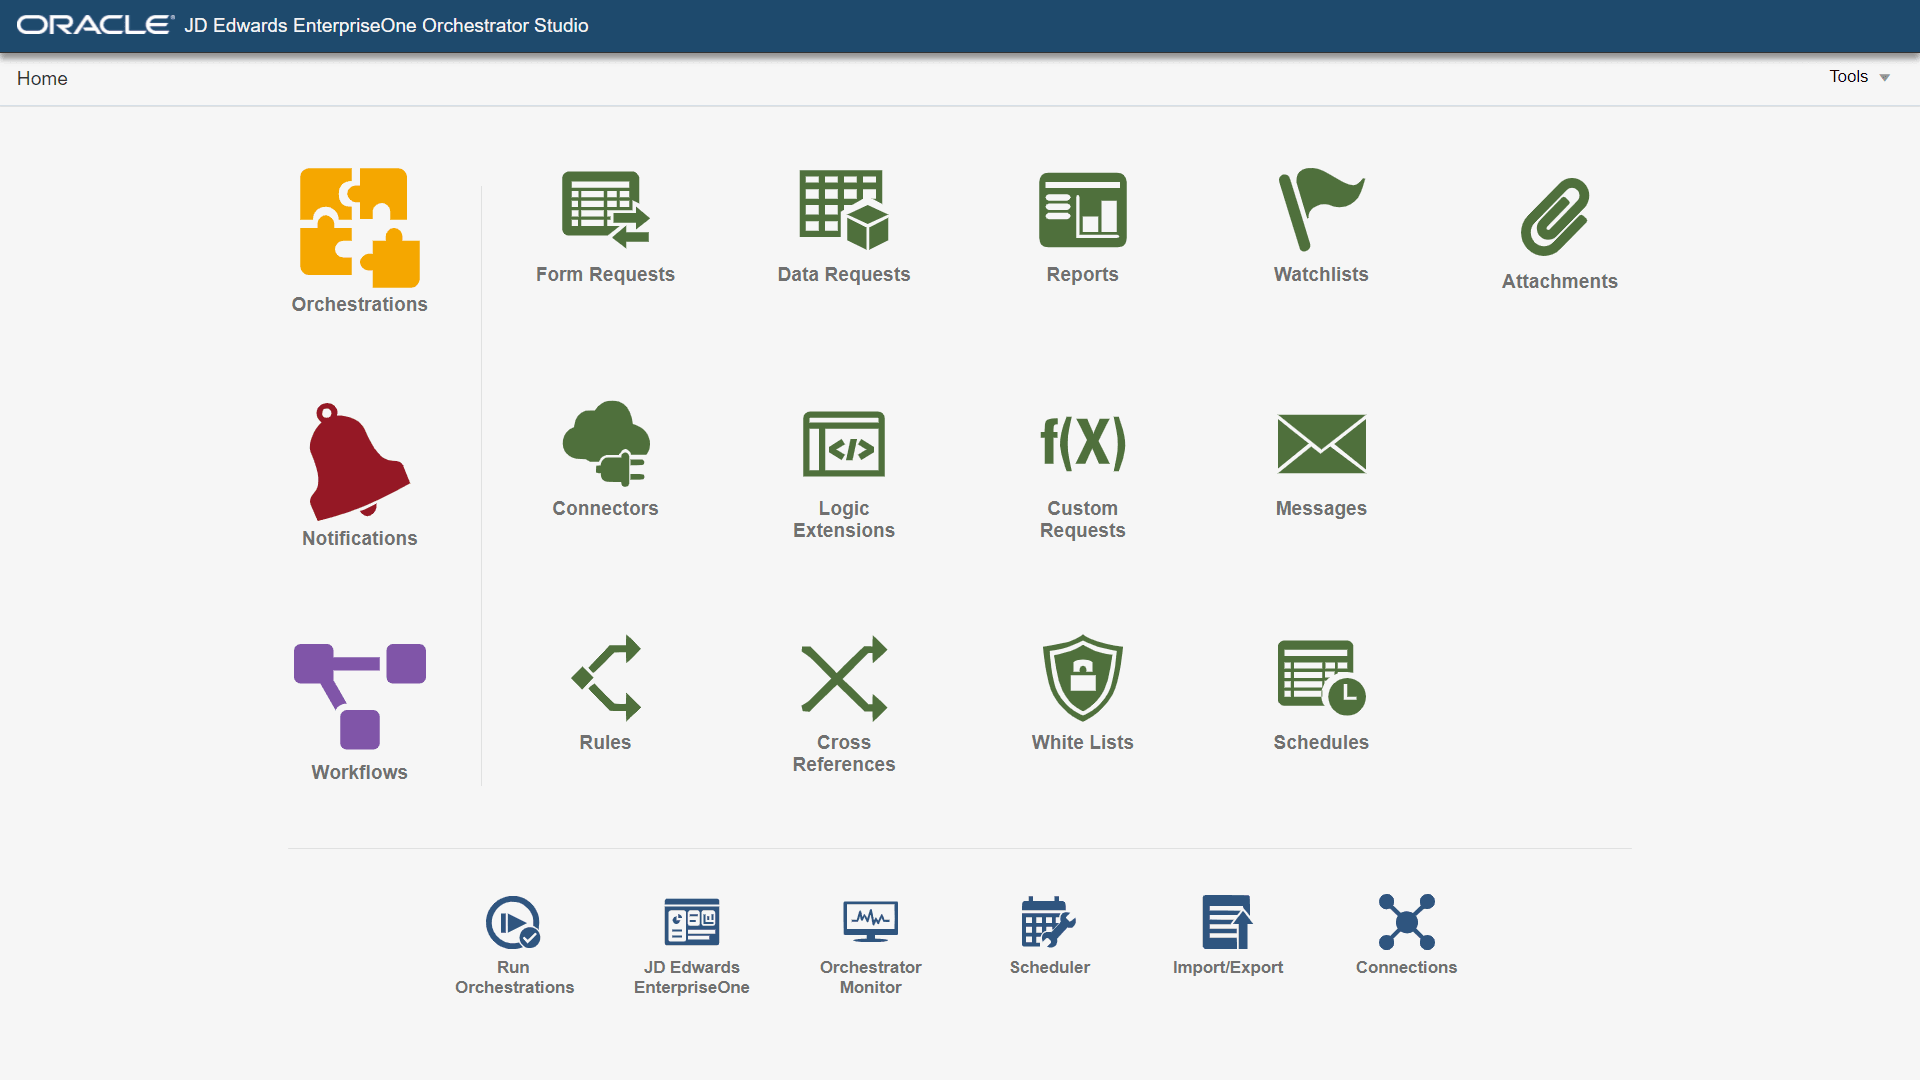The image size is (1920, 1080).
Task: Click the Data Requests grid icon
Action: click(x=843, y=210)
